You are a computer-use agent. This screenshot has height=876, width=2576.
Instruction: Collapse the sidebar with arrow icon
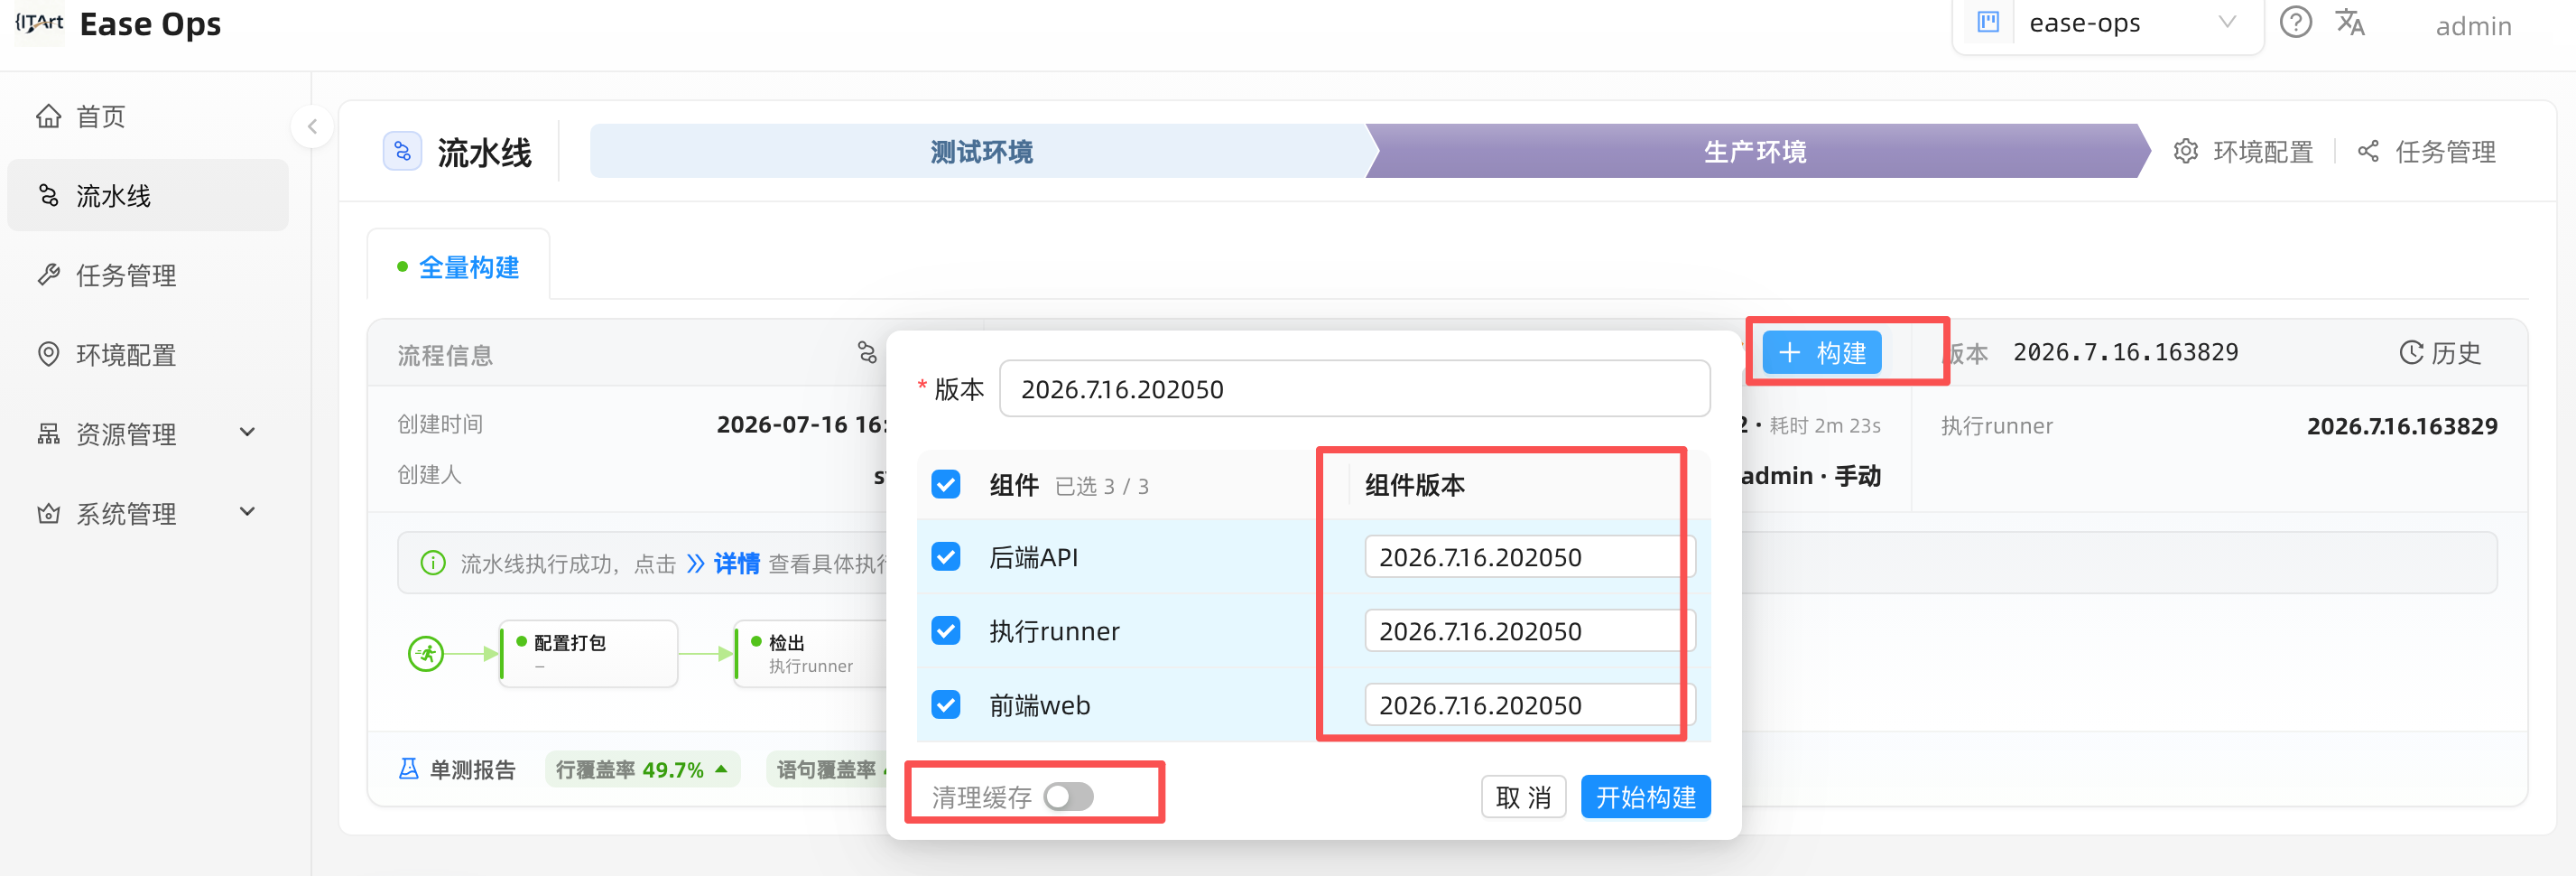tap(312, 126)
